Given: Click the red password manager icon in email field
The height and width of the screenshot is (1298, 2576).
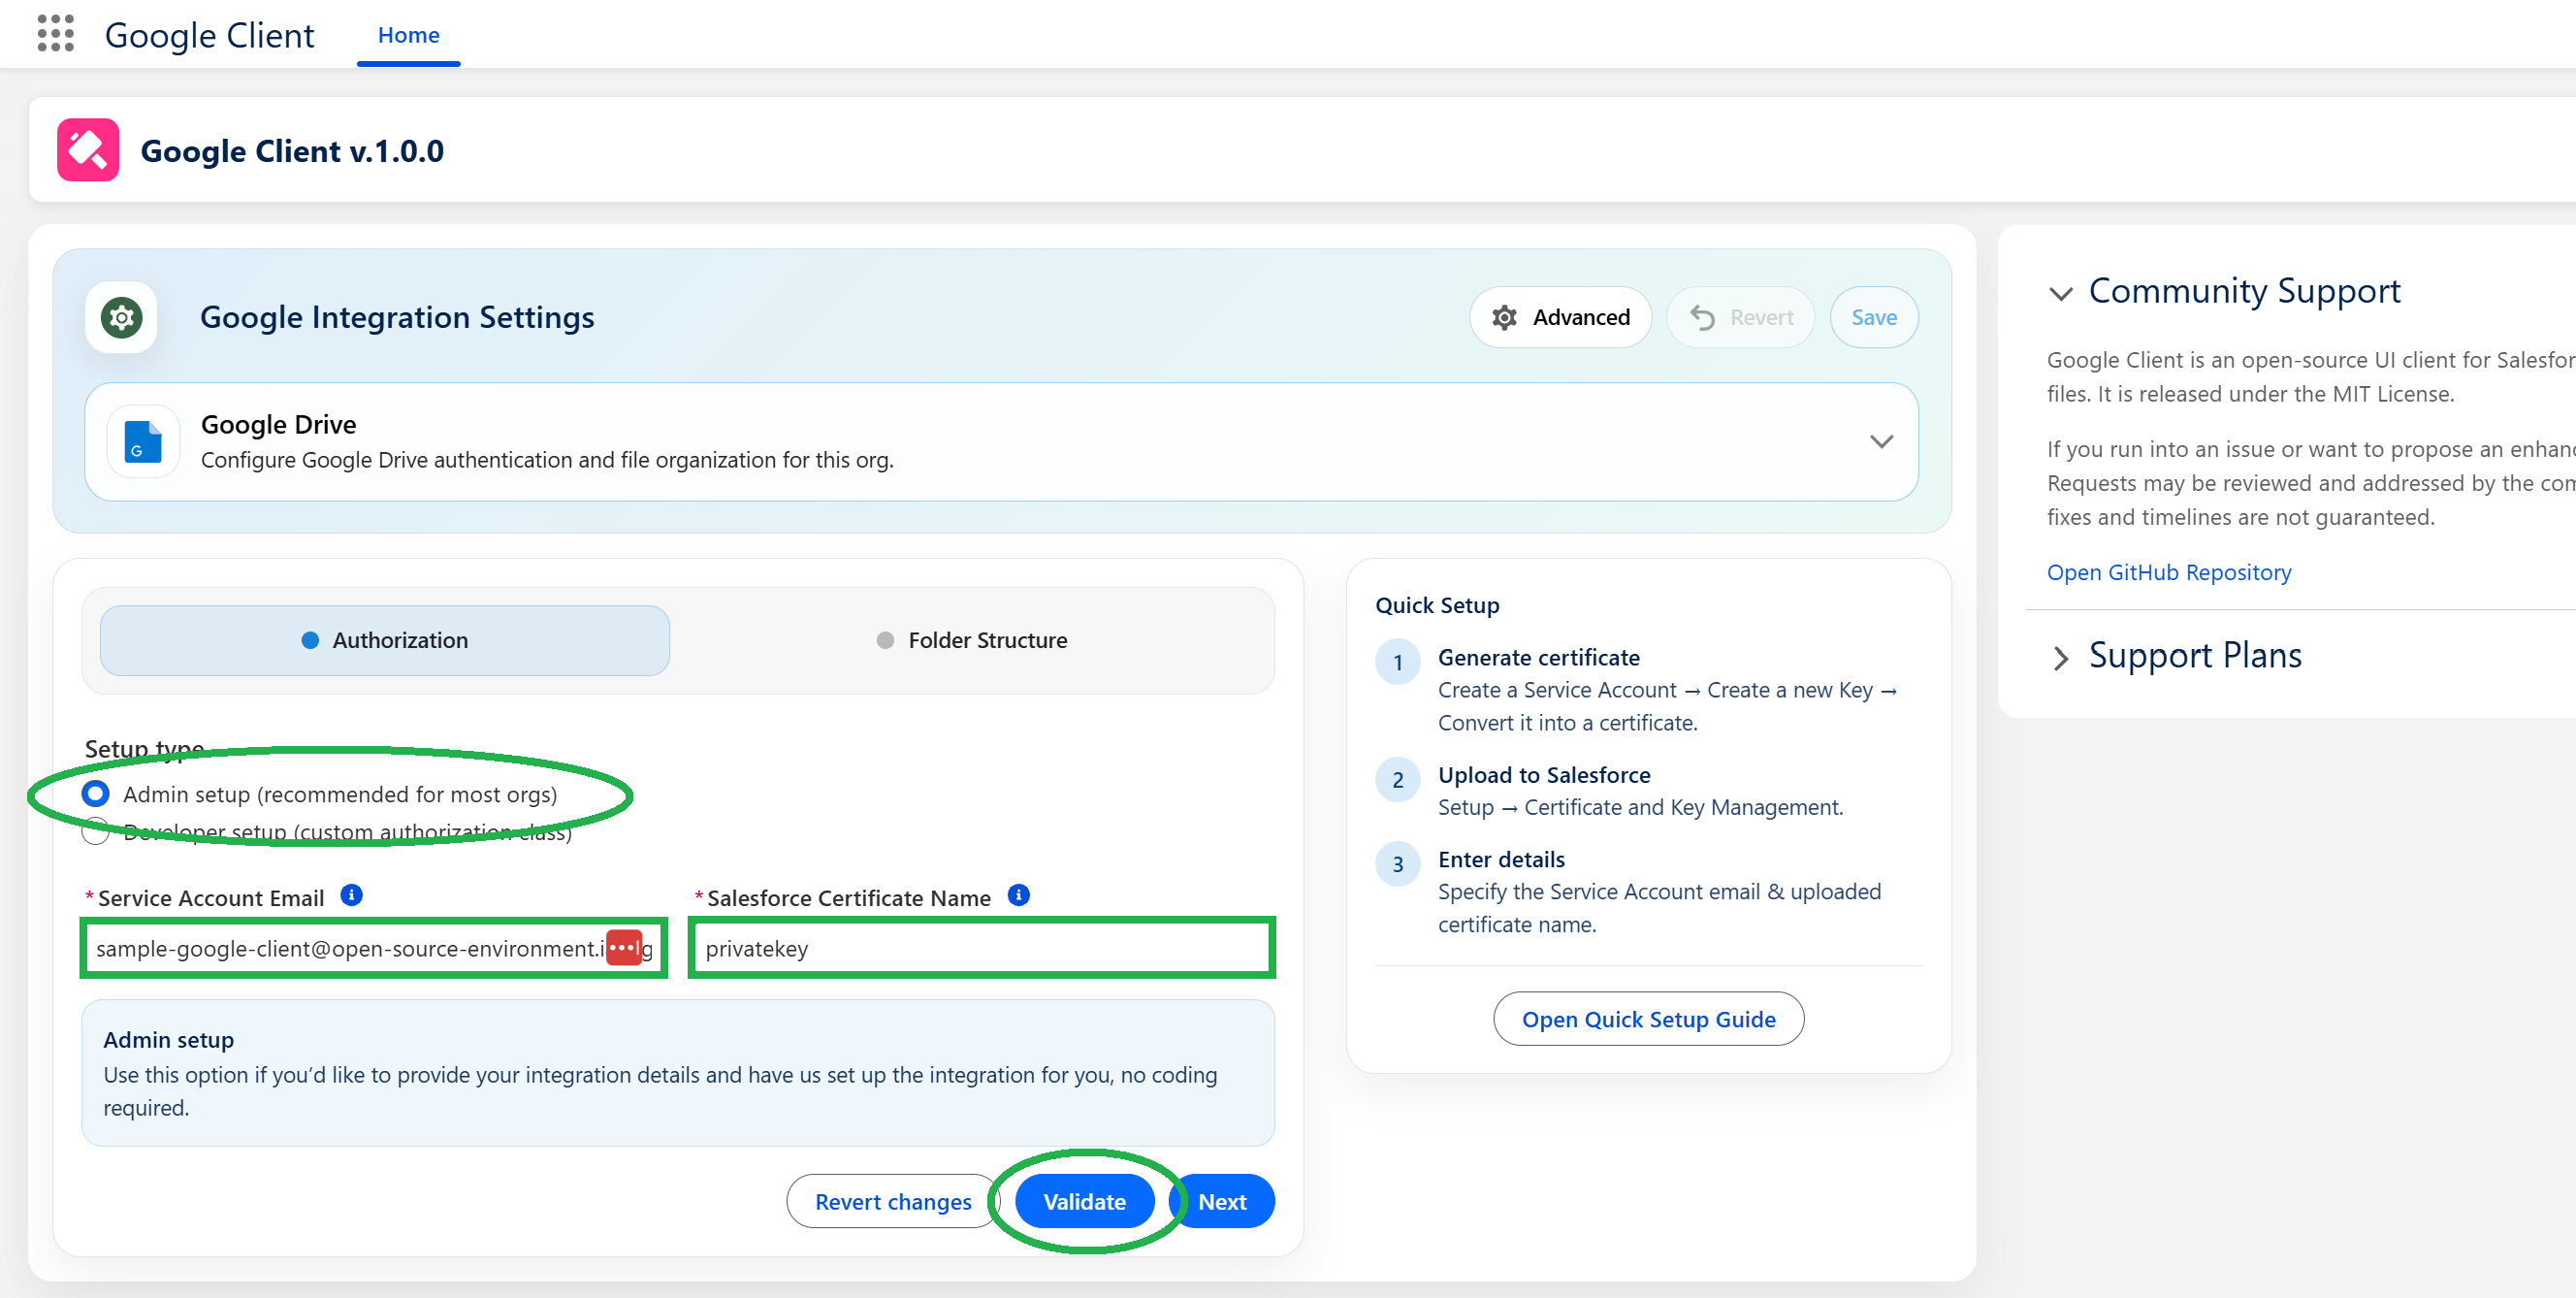Looking at the screenshot, I should pyautogui.click(x=624, y=947).
